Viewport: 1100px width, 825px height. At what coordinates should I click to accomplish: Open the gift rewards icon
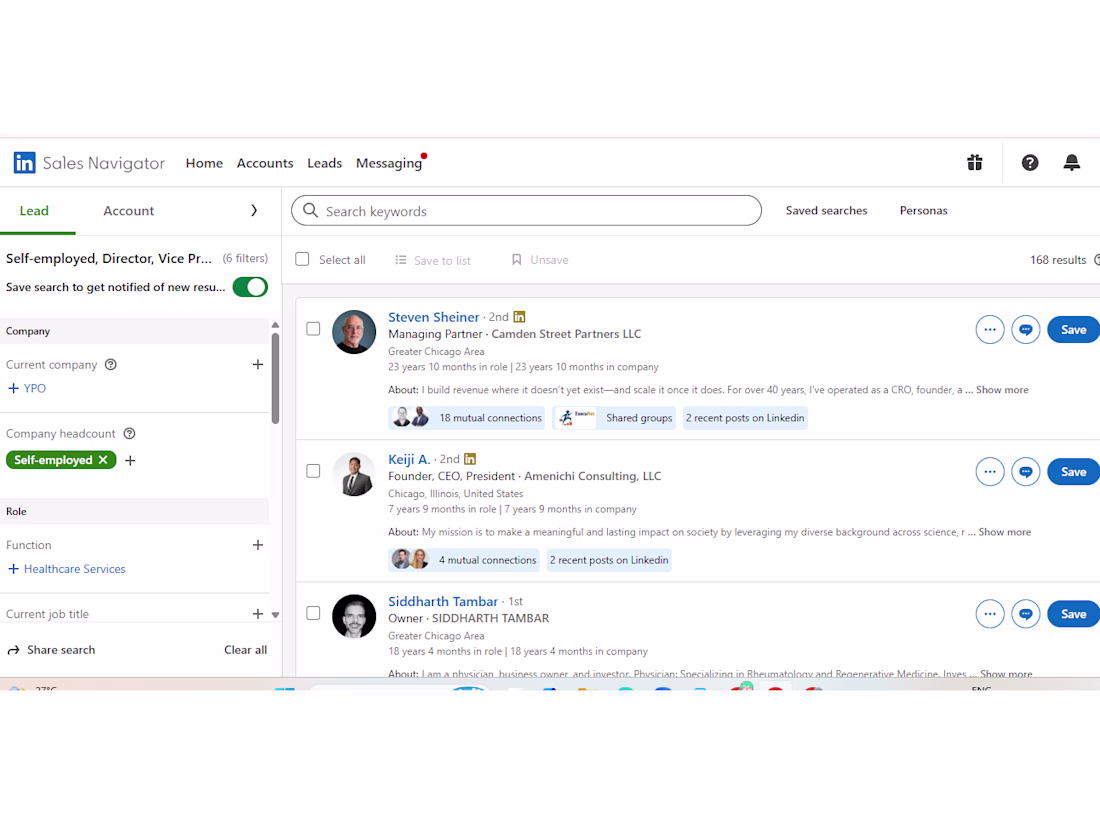point(974,163)
